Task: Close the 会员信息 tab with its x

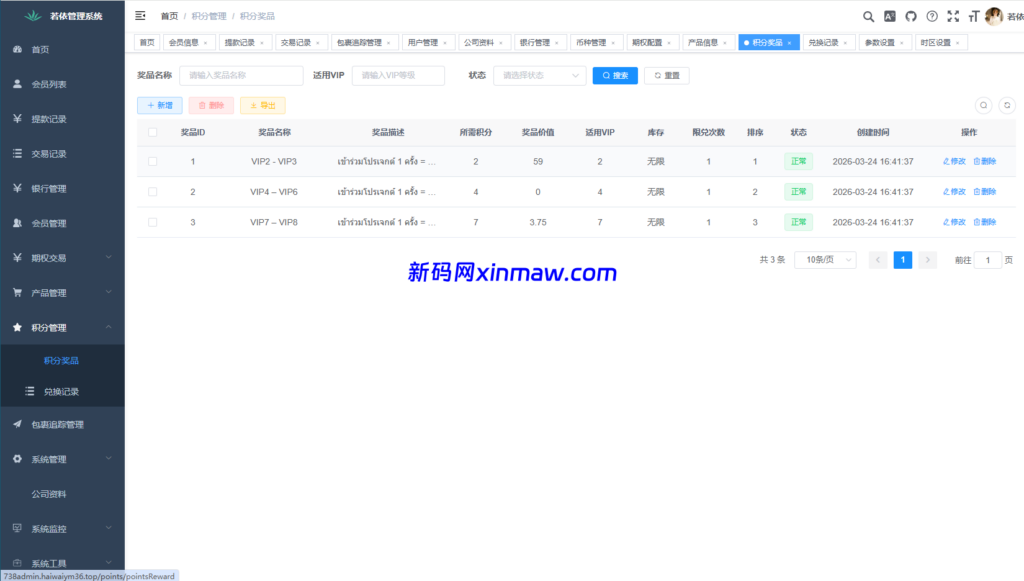Action: point(206,43)
